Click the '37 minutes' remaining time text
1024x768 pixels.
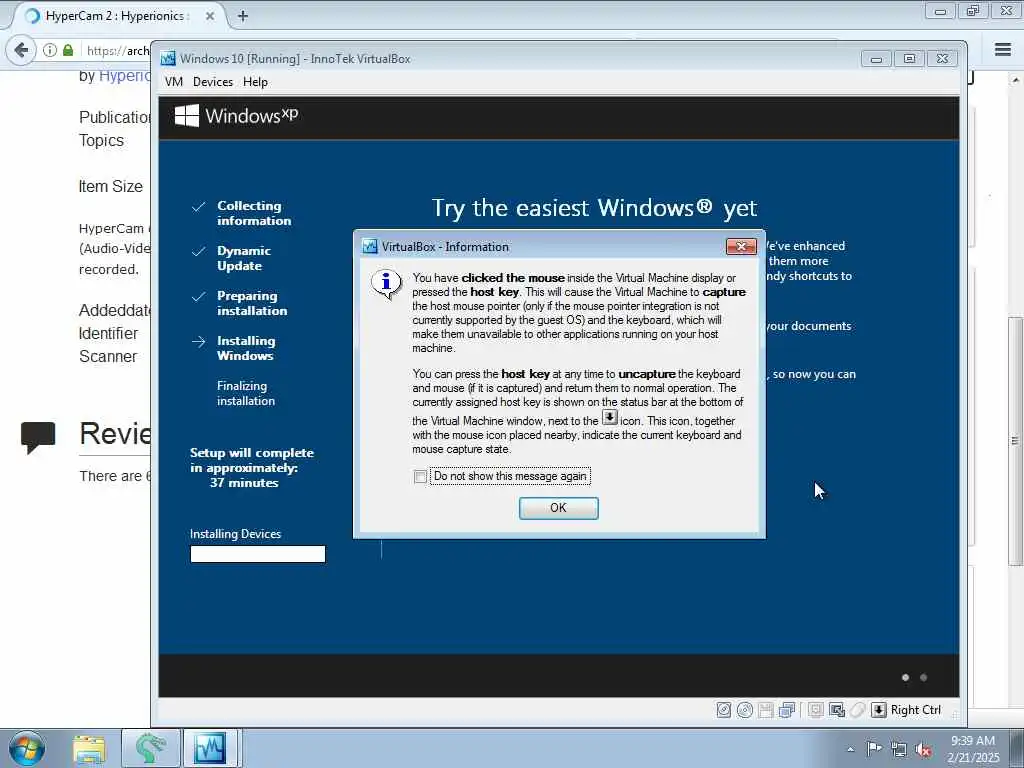[244, 483]
